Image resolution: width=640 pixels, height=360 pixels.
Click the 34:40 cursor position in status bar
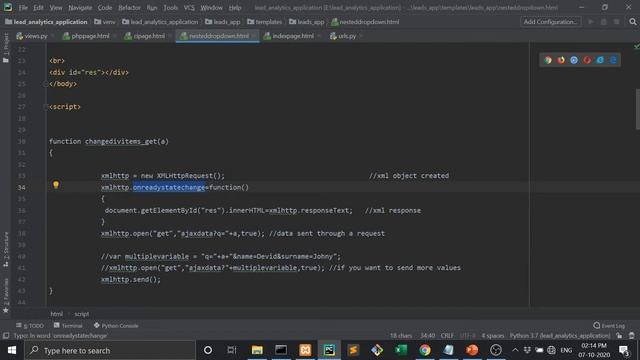(427, 336)
